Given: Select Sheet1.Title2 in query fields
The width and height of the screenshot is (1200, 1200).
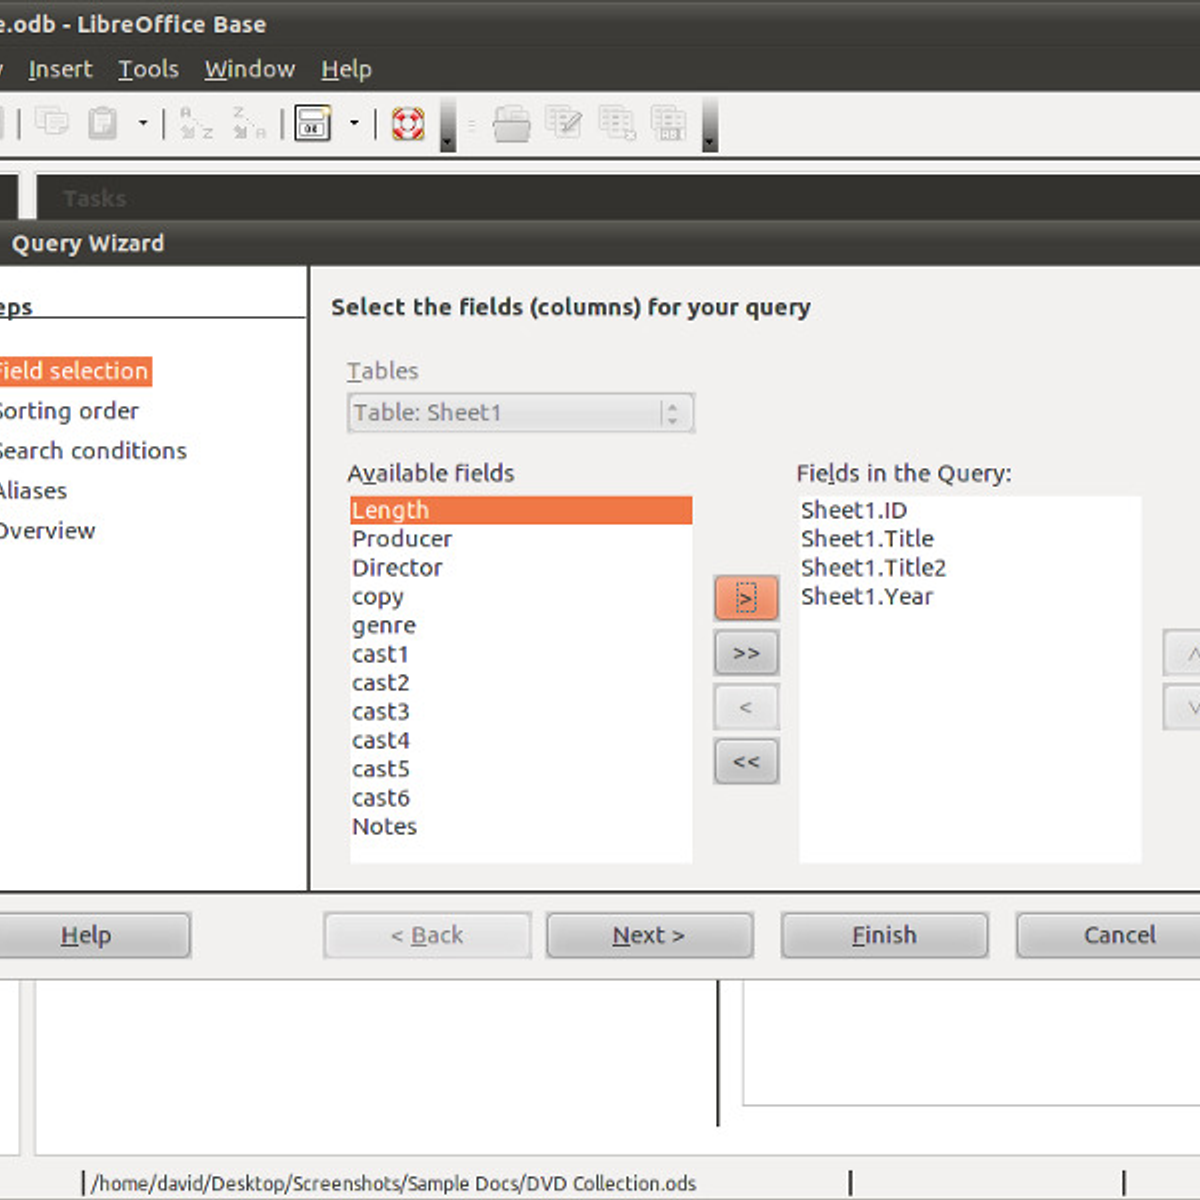Looking at the screenshot, I should tap(969, 568).
